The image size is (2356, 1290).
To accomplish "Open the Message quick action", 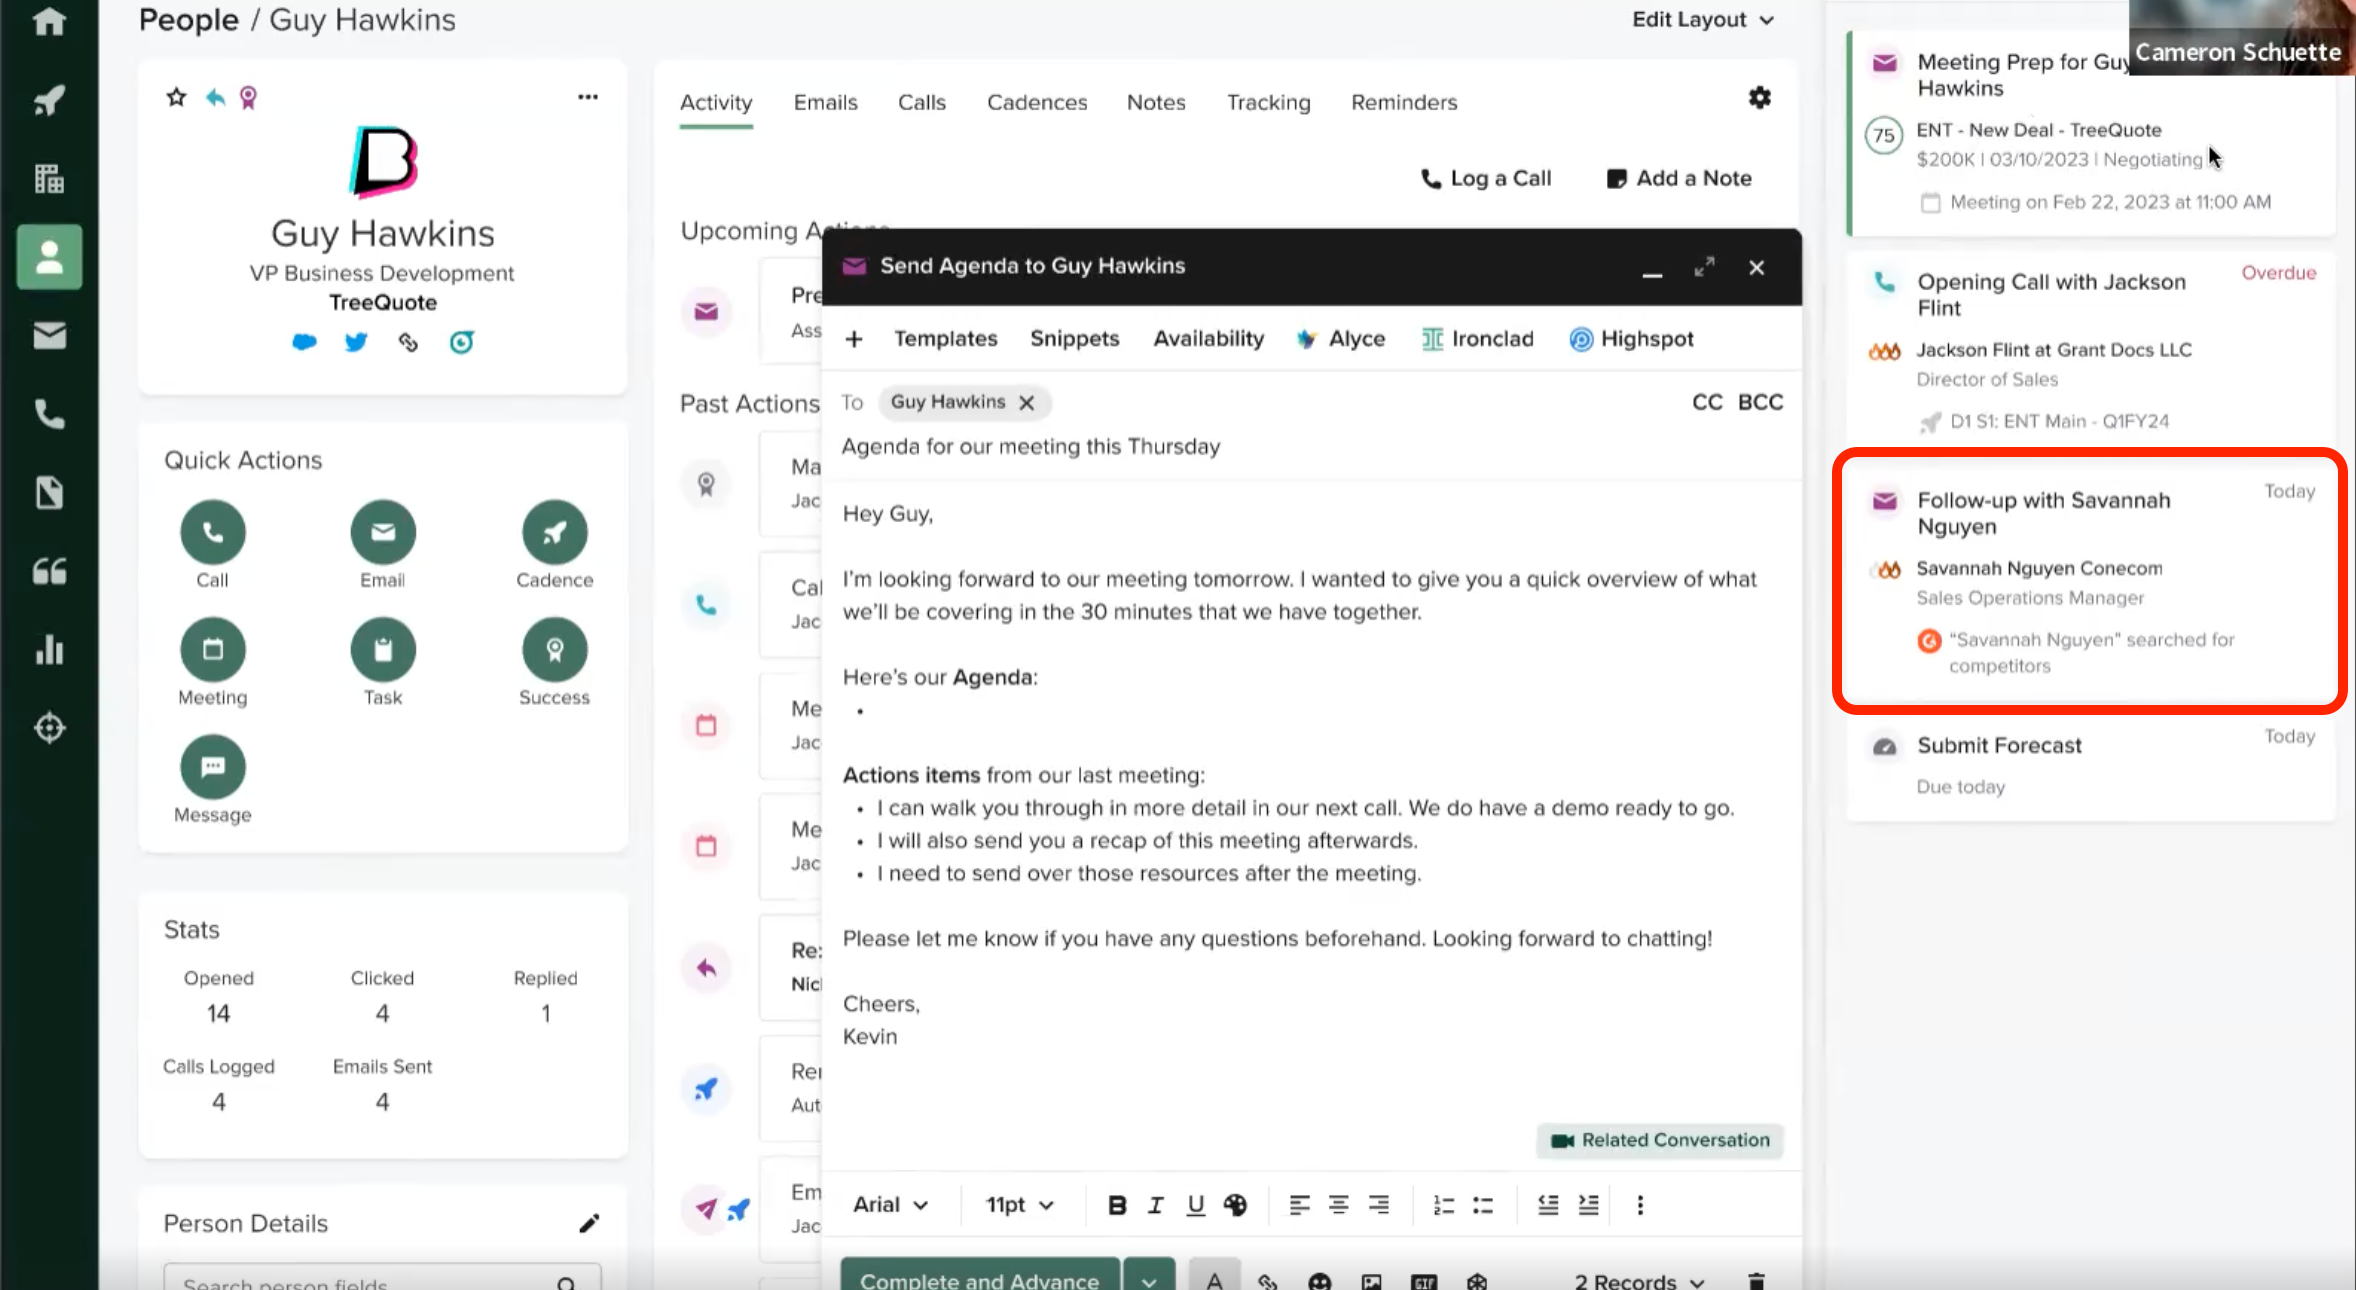I will (212, 767).
